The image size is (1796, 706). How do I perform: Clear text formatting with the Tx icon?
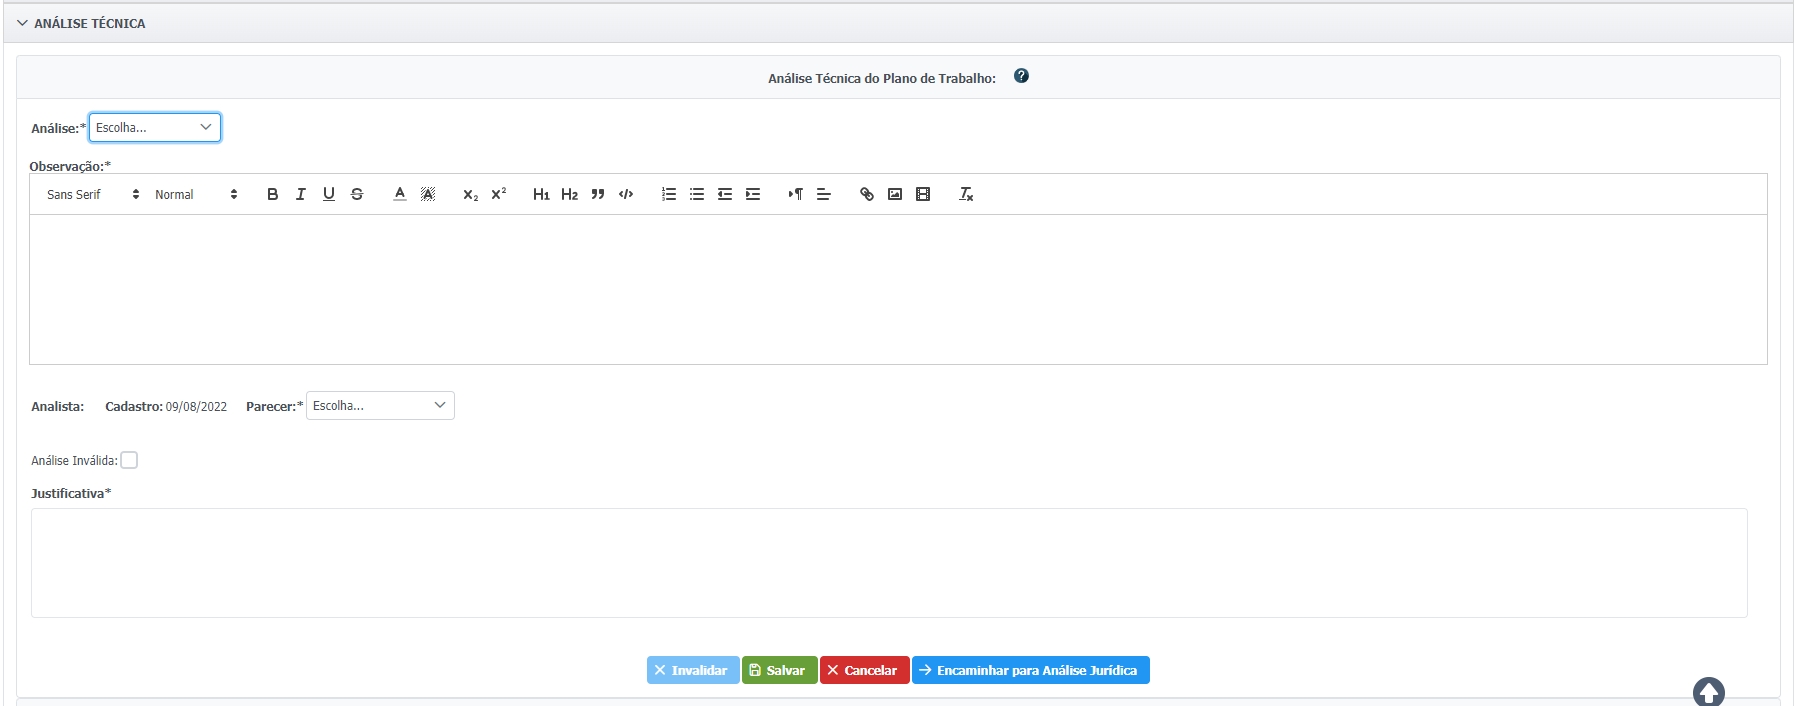pos(966,194)
